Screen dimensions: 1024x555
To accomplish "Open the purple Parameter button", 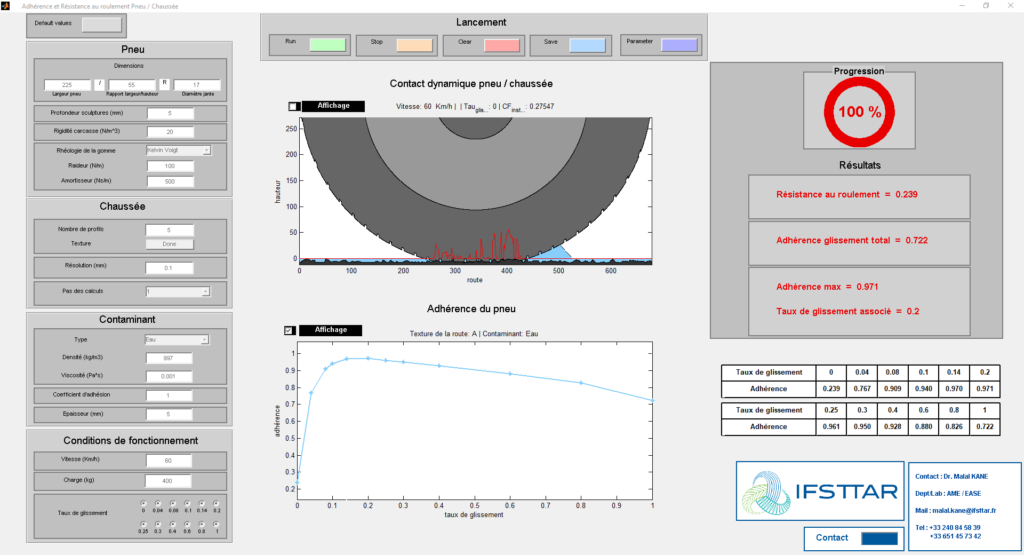I will (678, 45).
